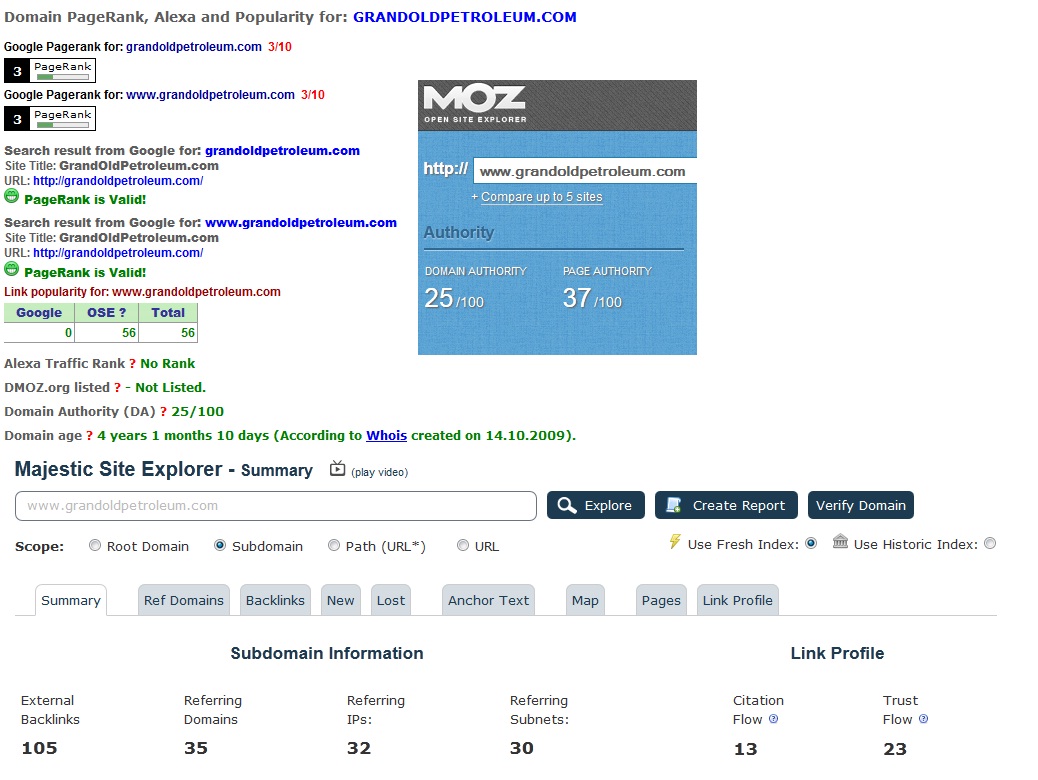Screen dimensions: 1038x780
Task: Open GRANDOLDPETROLEUM.COM heading link
Action: click(465, 17)
